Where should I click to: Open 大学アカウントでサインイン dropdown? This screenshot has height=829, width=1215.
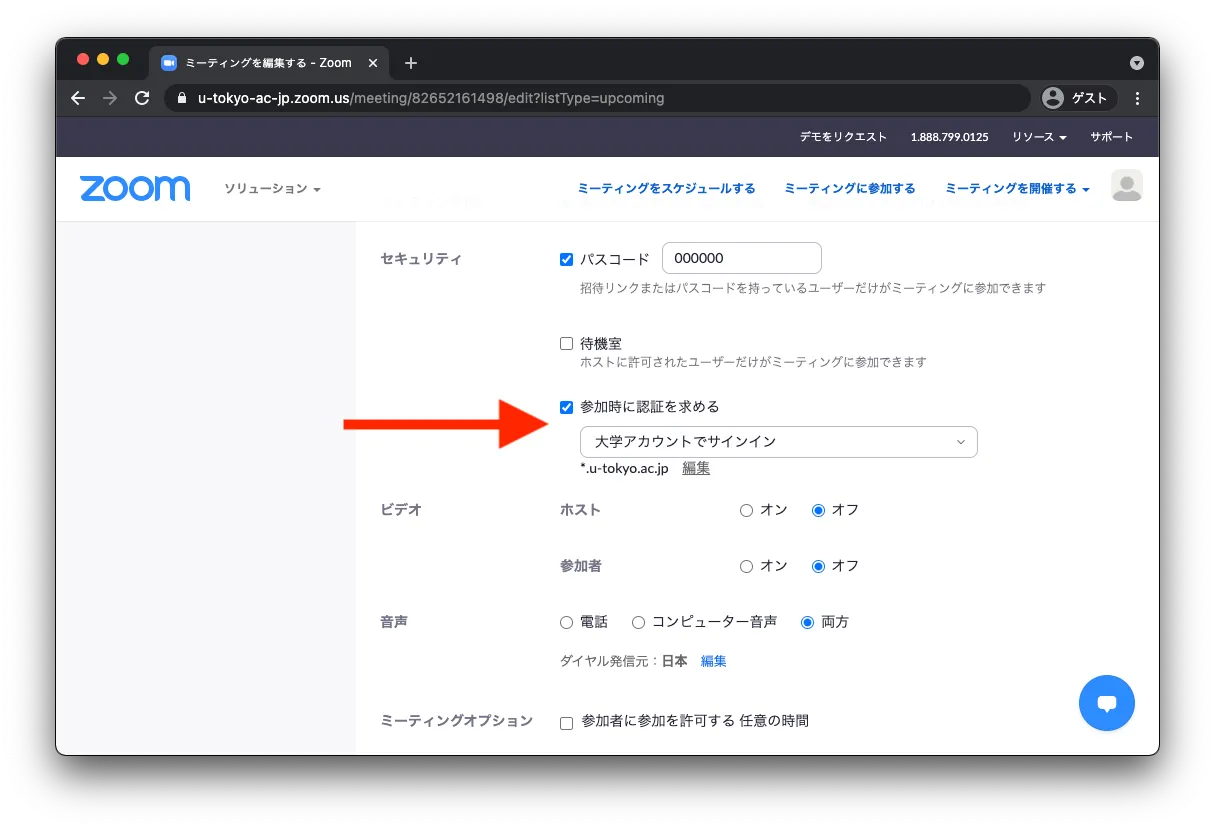coord(778,441)
